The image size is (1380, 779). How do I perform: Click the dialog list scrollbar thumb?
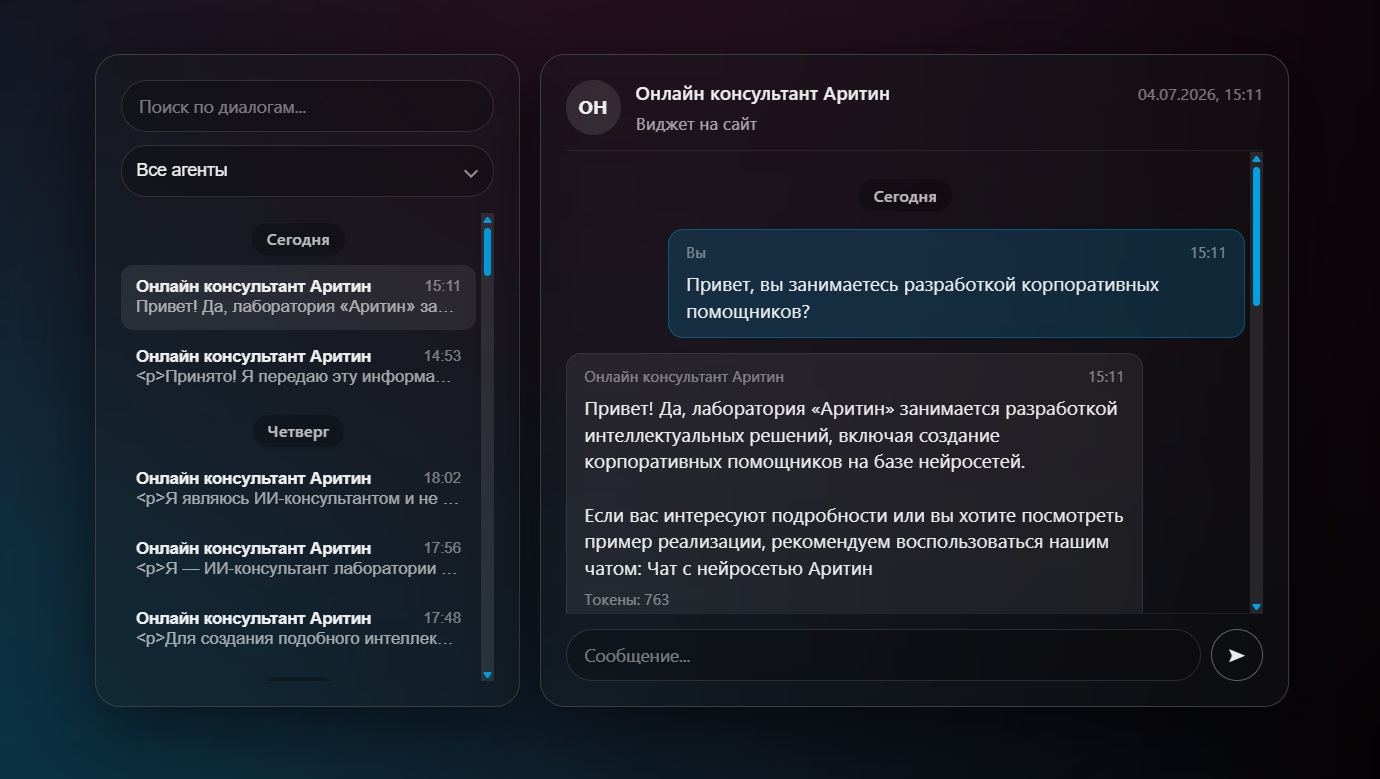point(487,251)
